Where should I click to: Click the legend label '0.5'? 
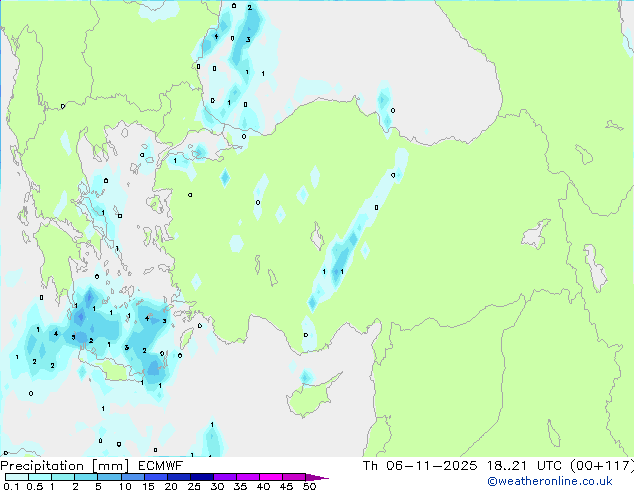tap(35, 486)
